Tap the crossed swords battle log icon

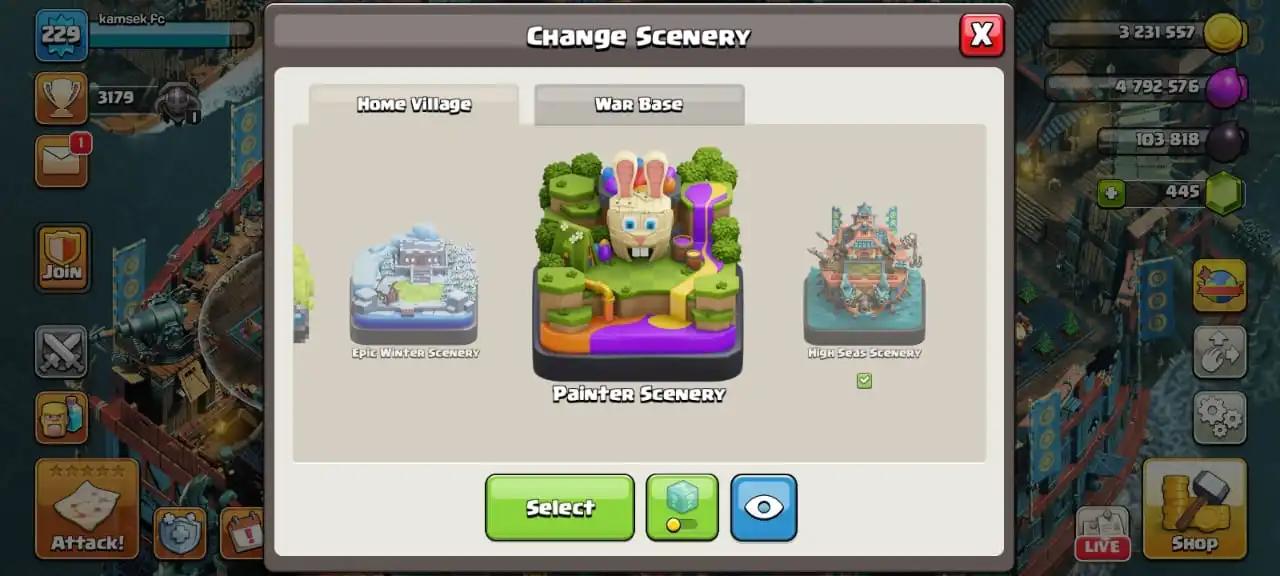coord(62,351)
